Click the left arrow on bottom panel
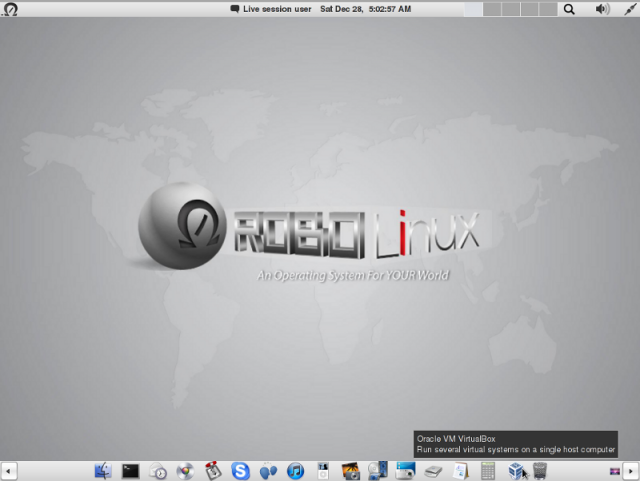The height and width of the screenshot is (481, 640). tap(9, 472)
